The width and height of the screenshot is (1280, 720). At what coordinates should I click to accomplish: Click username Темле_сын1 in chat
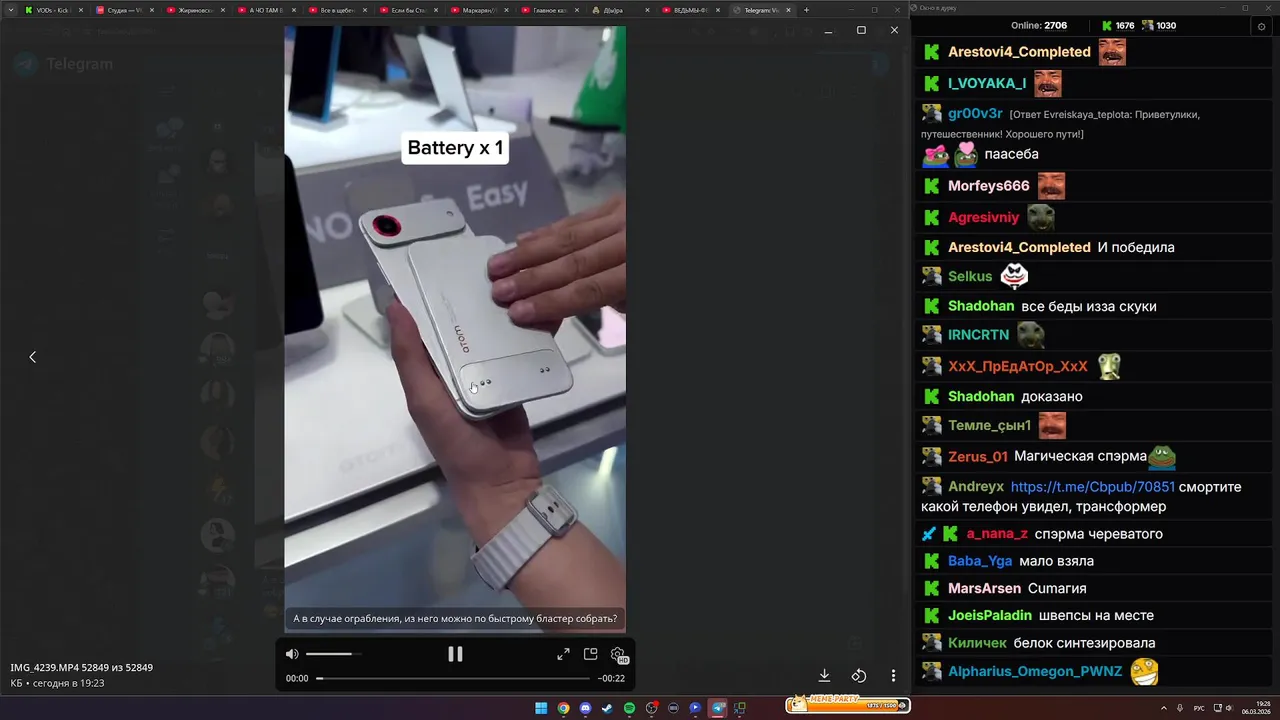(x=989, y=426)
